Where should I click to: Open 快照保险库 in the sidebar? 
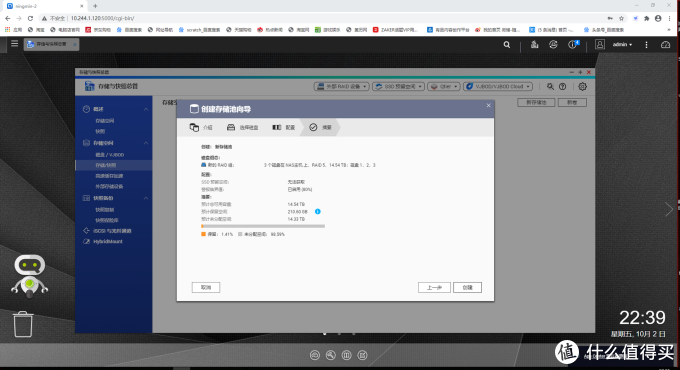coord(107,220)
